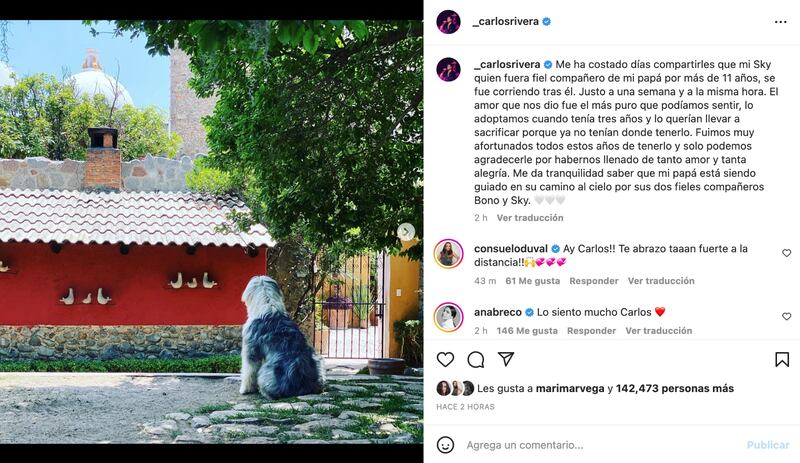View the 146 Me gusta on anabreco's comment
800x463 pixels.
tap(527, 331)
